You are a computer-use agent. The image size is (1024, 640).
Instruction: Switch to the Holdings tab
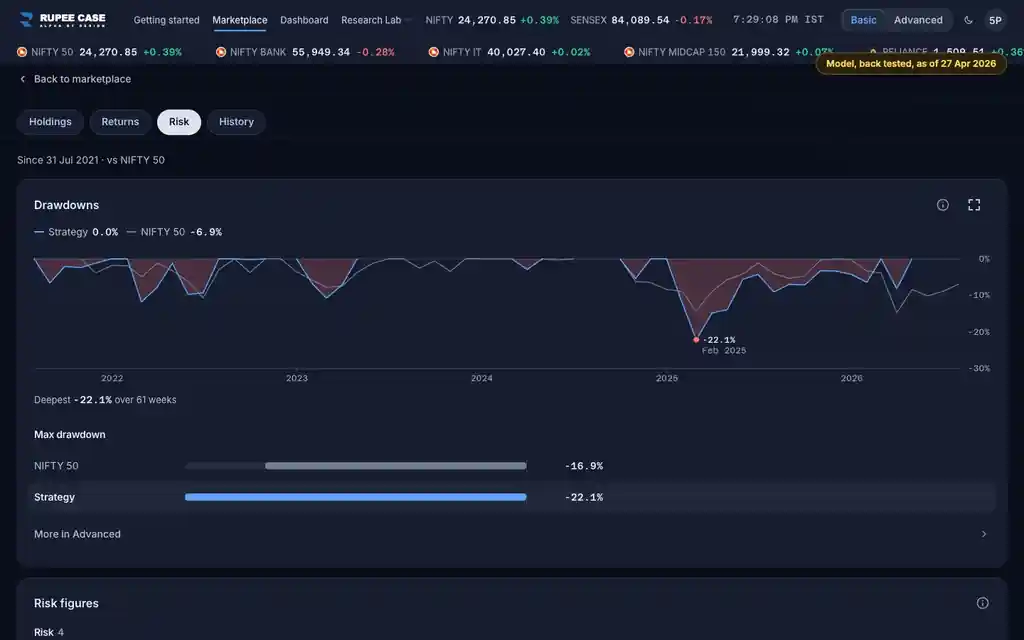[x=50, y=122]
